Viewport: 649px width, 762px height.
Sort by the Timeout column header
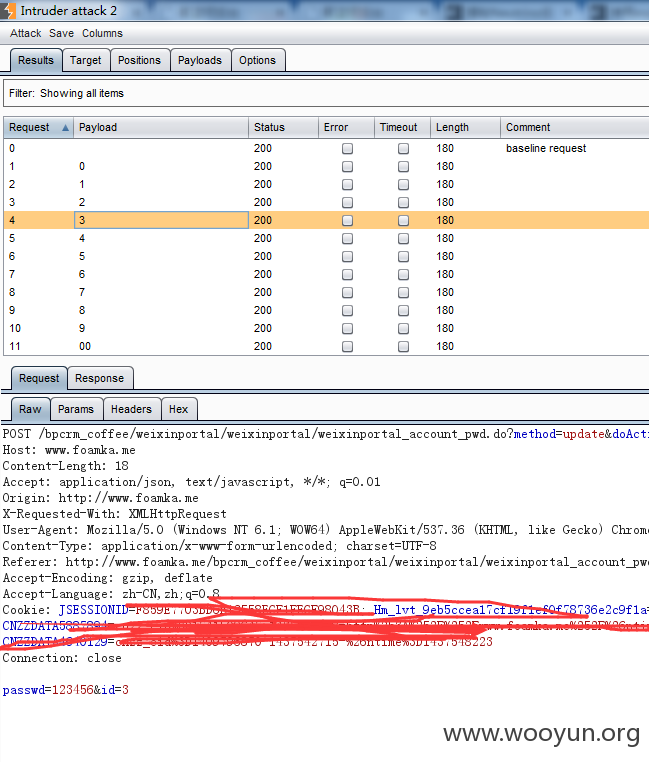click(402, 127)
